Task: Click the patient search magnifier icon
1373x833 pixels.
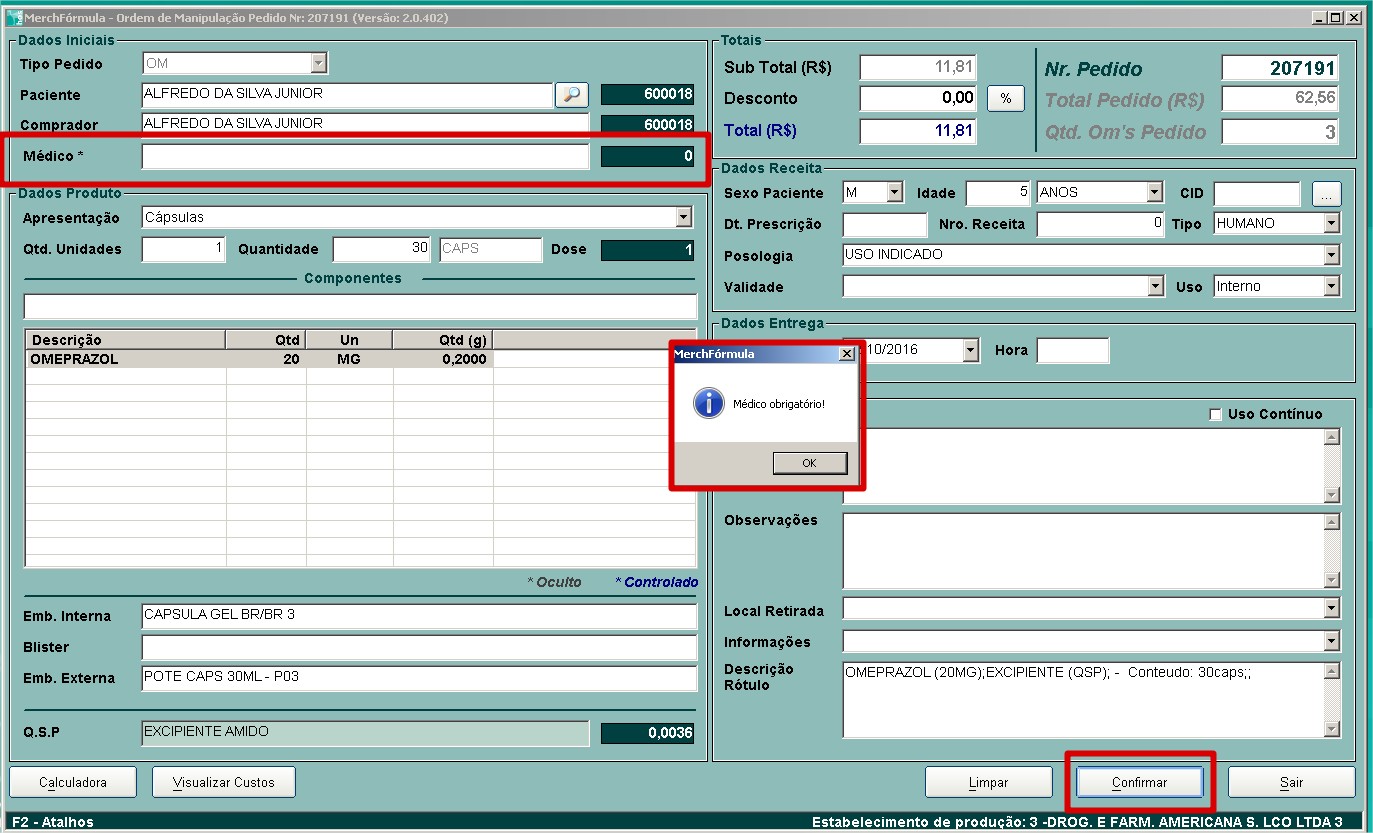Action: [571, 95]
